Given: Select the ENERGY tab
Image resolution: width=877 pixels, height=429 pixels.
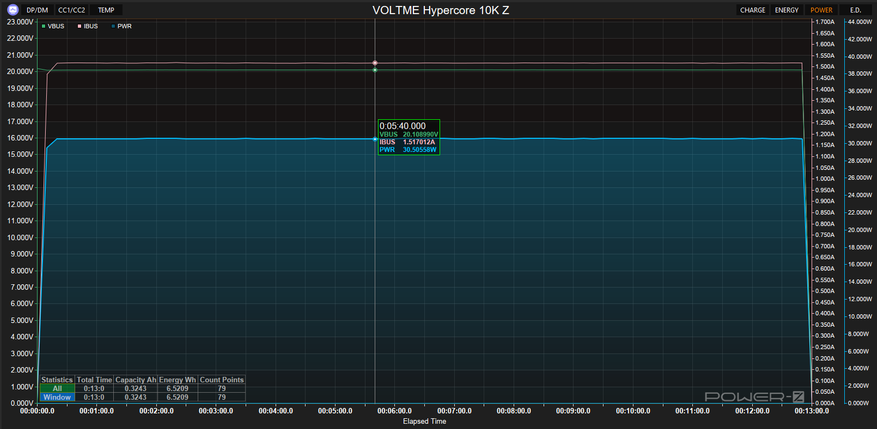Looking at the screenshot, I should pos(787,10).
